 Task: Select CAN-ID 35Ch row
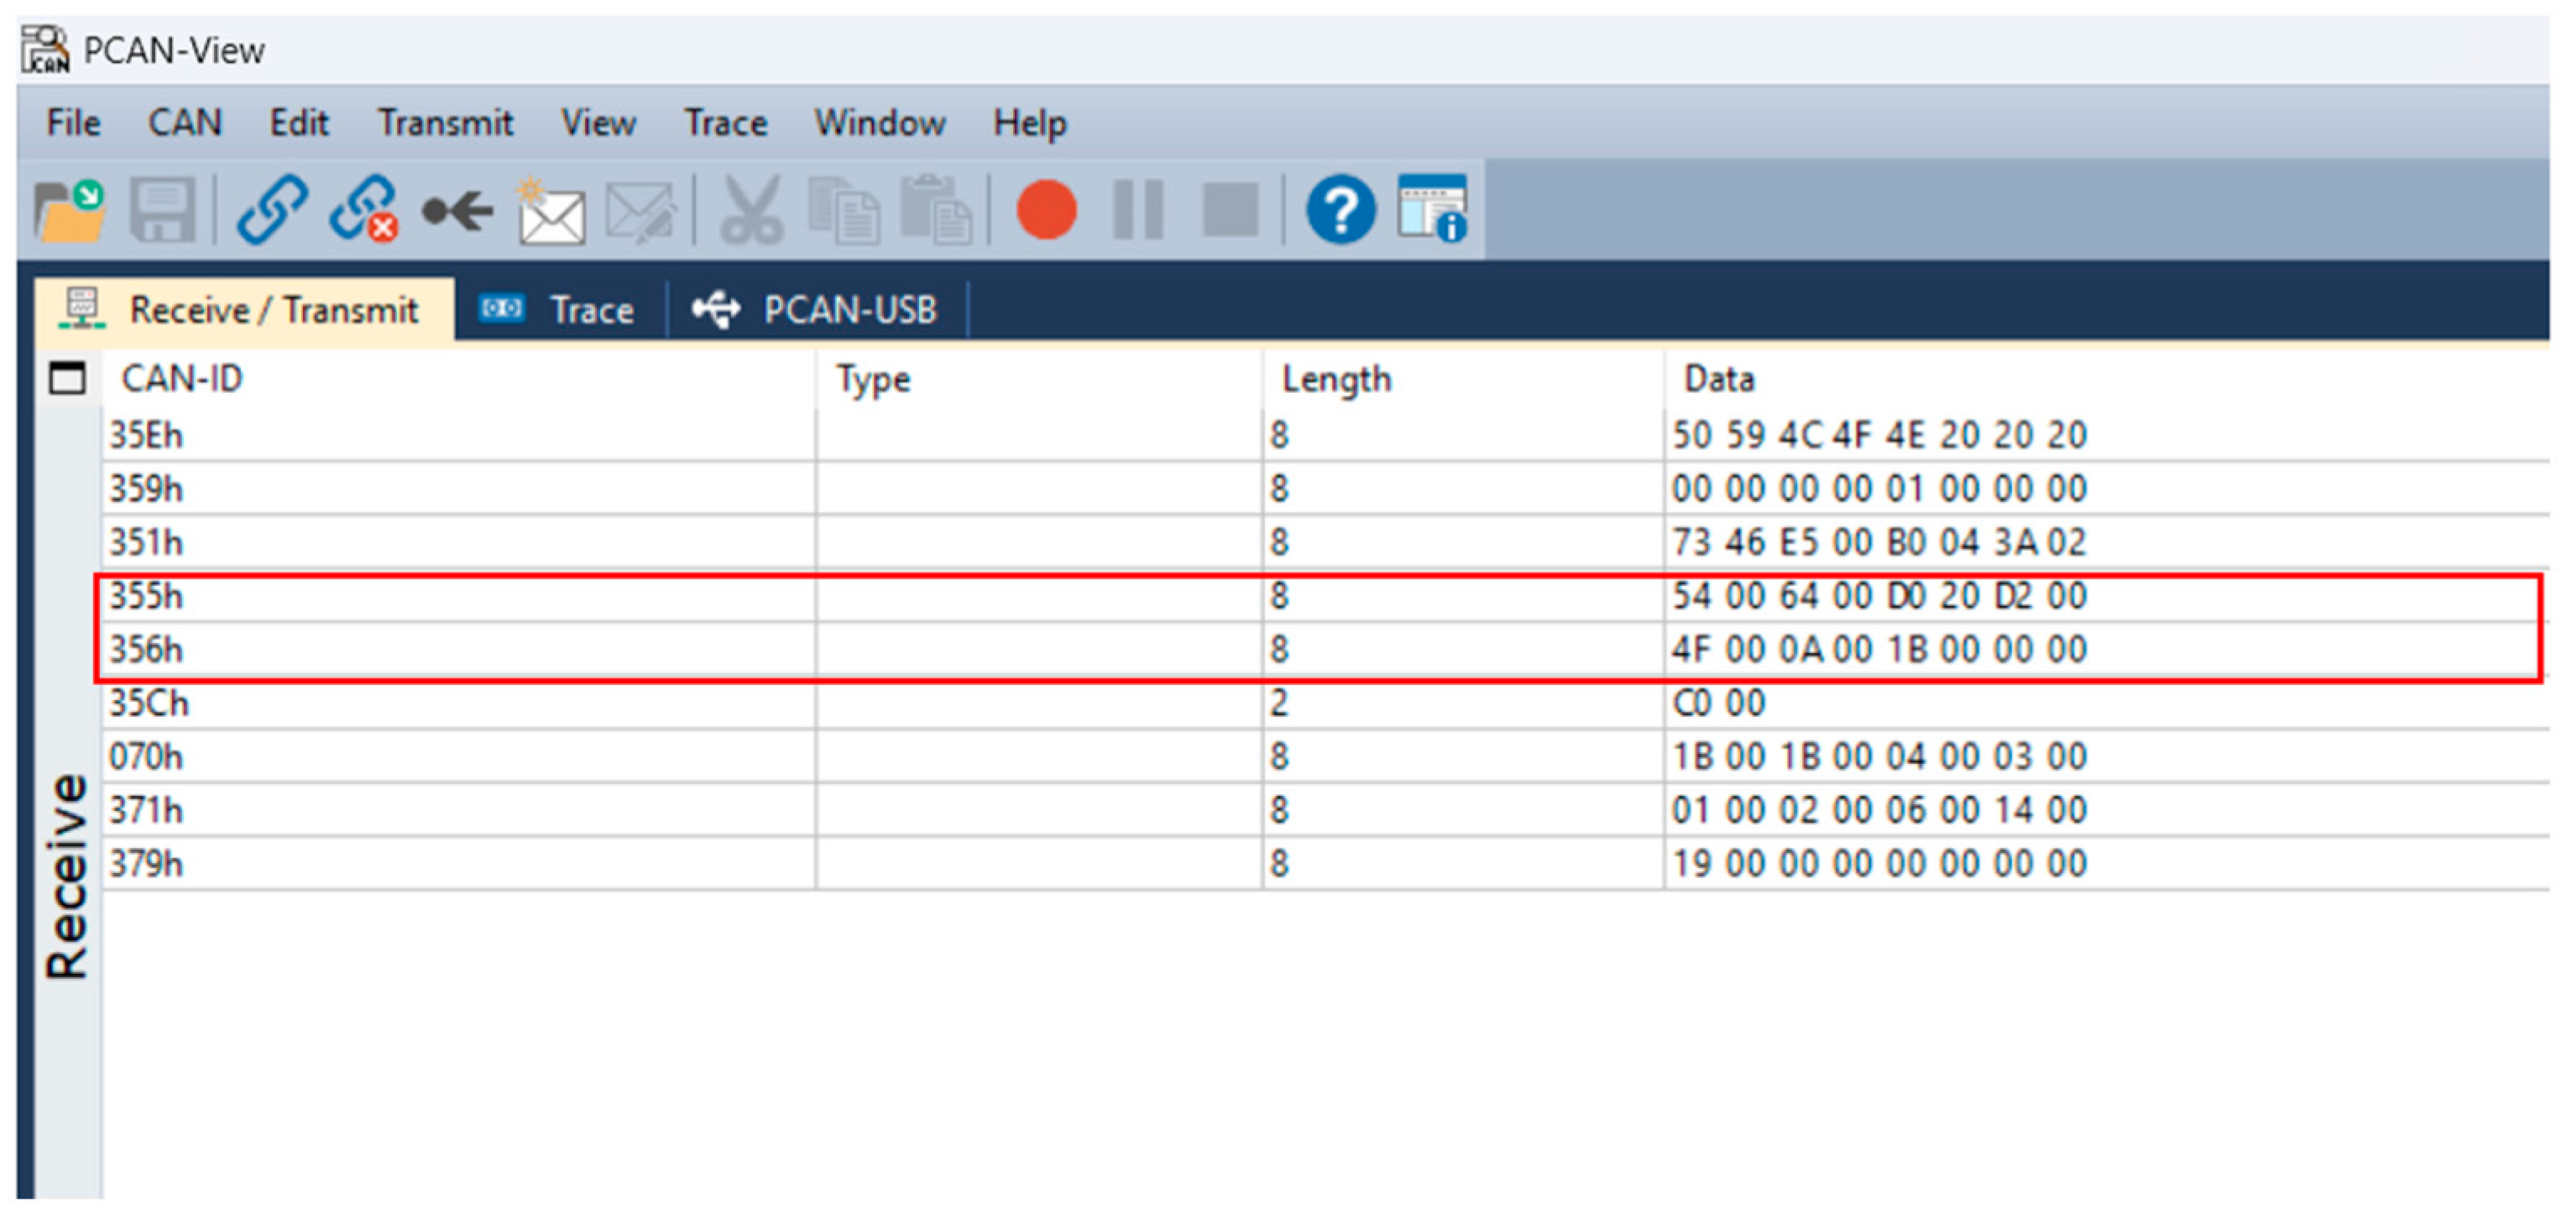click(1325, 703)
